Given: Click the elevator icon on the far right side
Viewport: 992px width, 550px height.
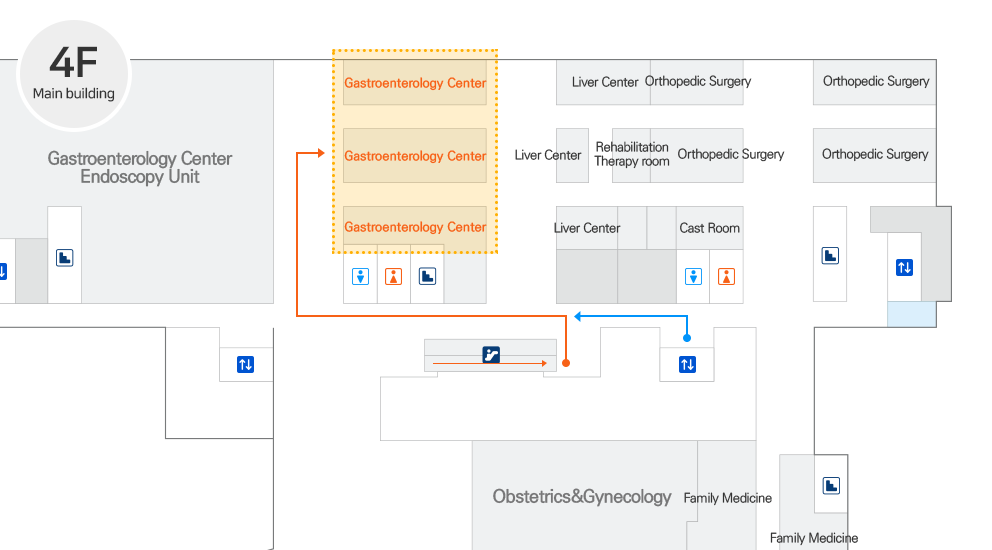Looking at the screenshot, I should tap(904, 267).
